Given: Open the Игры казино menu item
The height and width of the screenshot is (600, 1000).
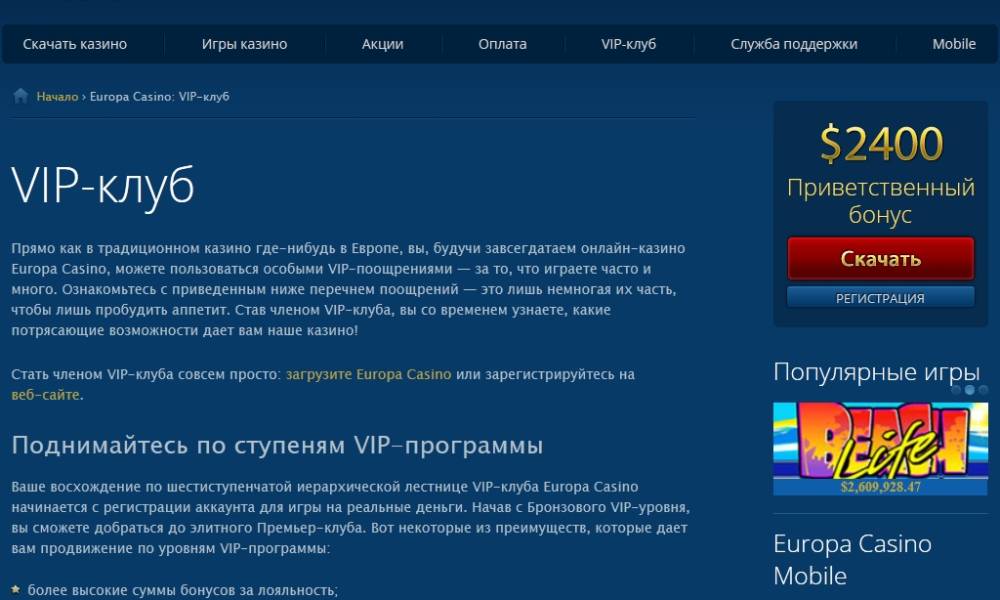Looking at the screenshot, I should click(244, 44).
